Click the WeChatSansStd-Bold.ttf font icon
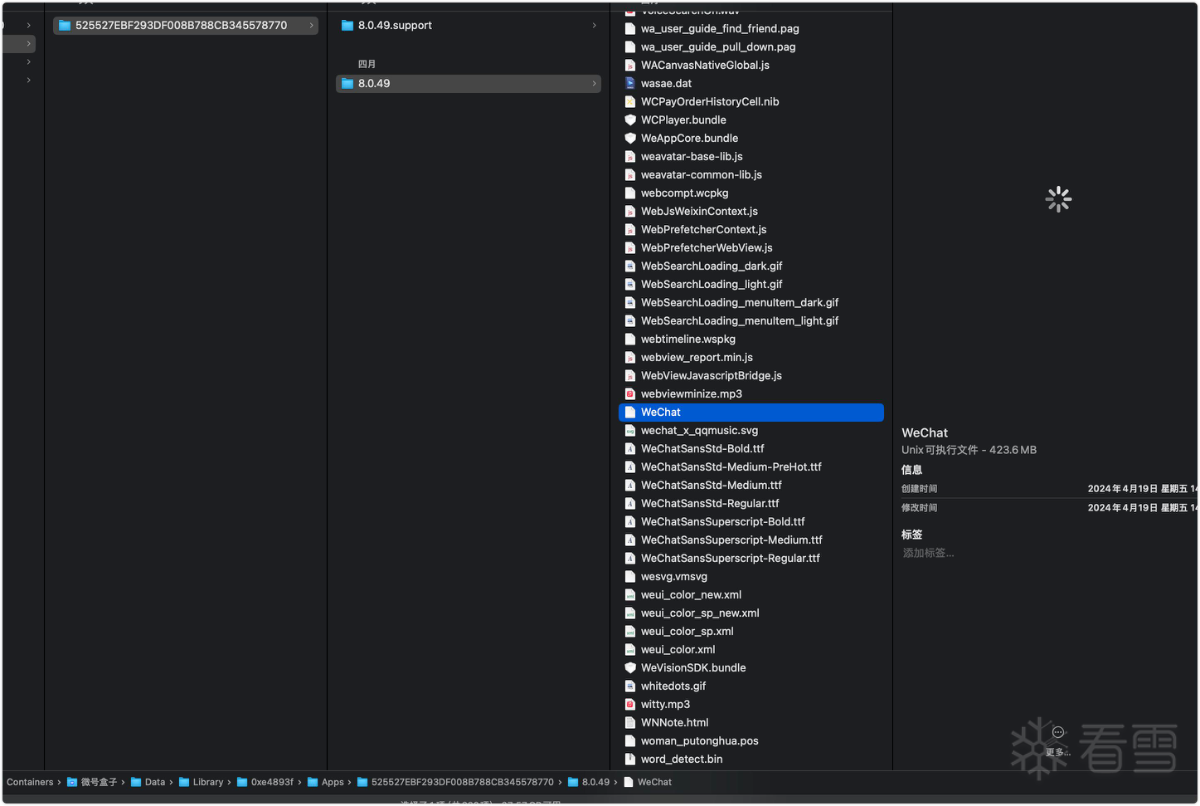The height and width of the screenshot is (806, 1200). (x=630, y=448)
